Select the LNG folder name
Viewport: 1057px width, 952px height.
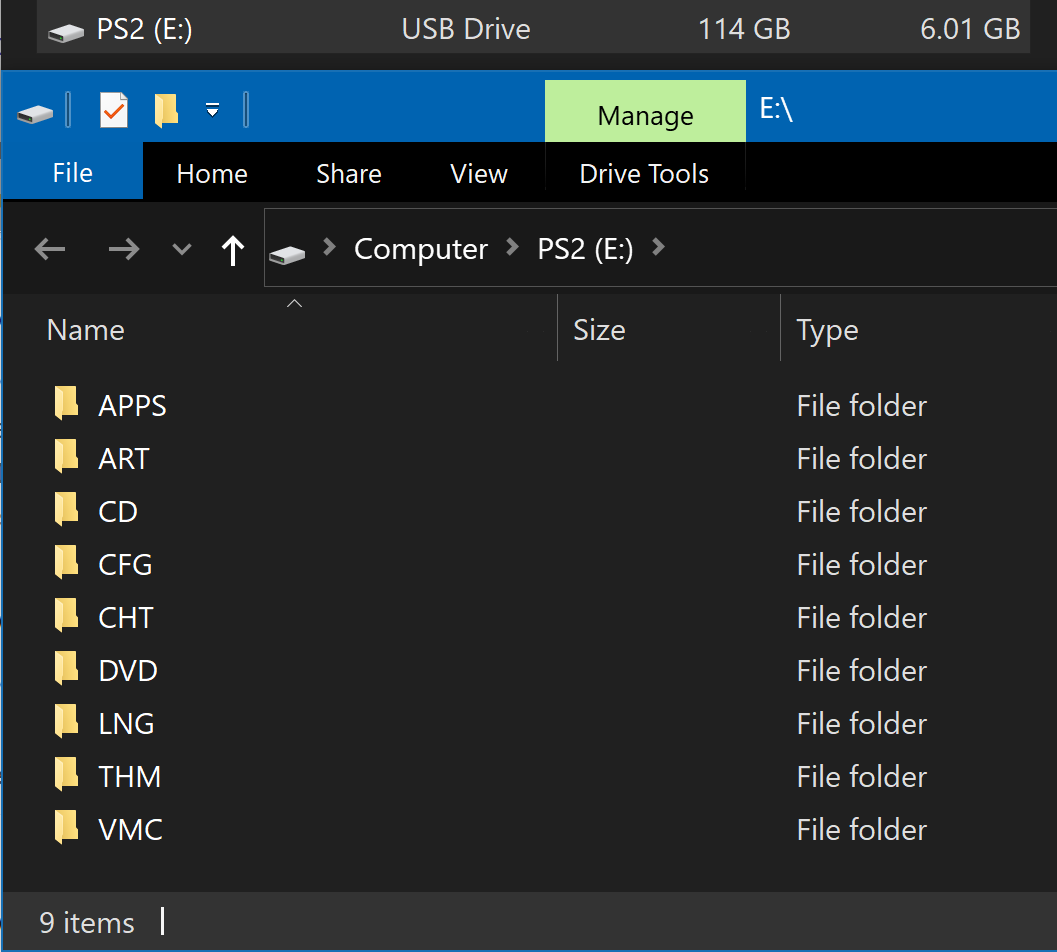click(126, 724)
